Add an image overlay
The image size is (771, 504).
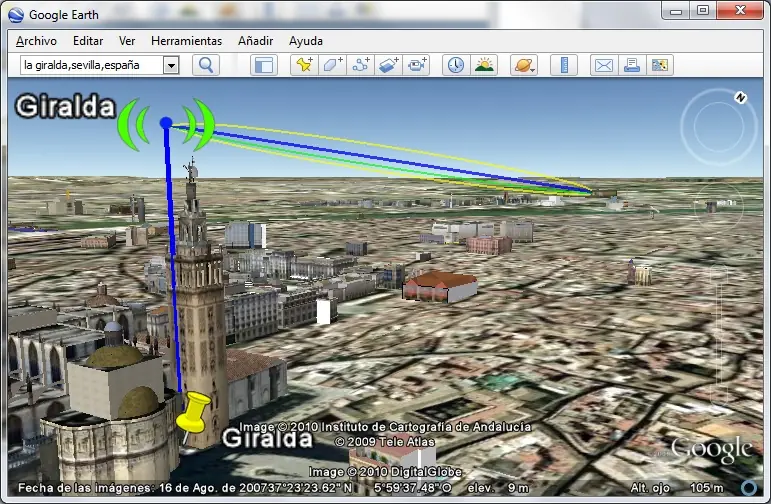click(388, 65)
